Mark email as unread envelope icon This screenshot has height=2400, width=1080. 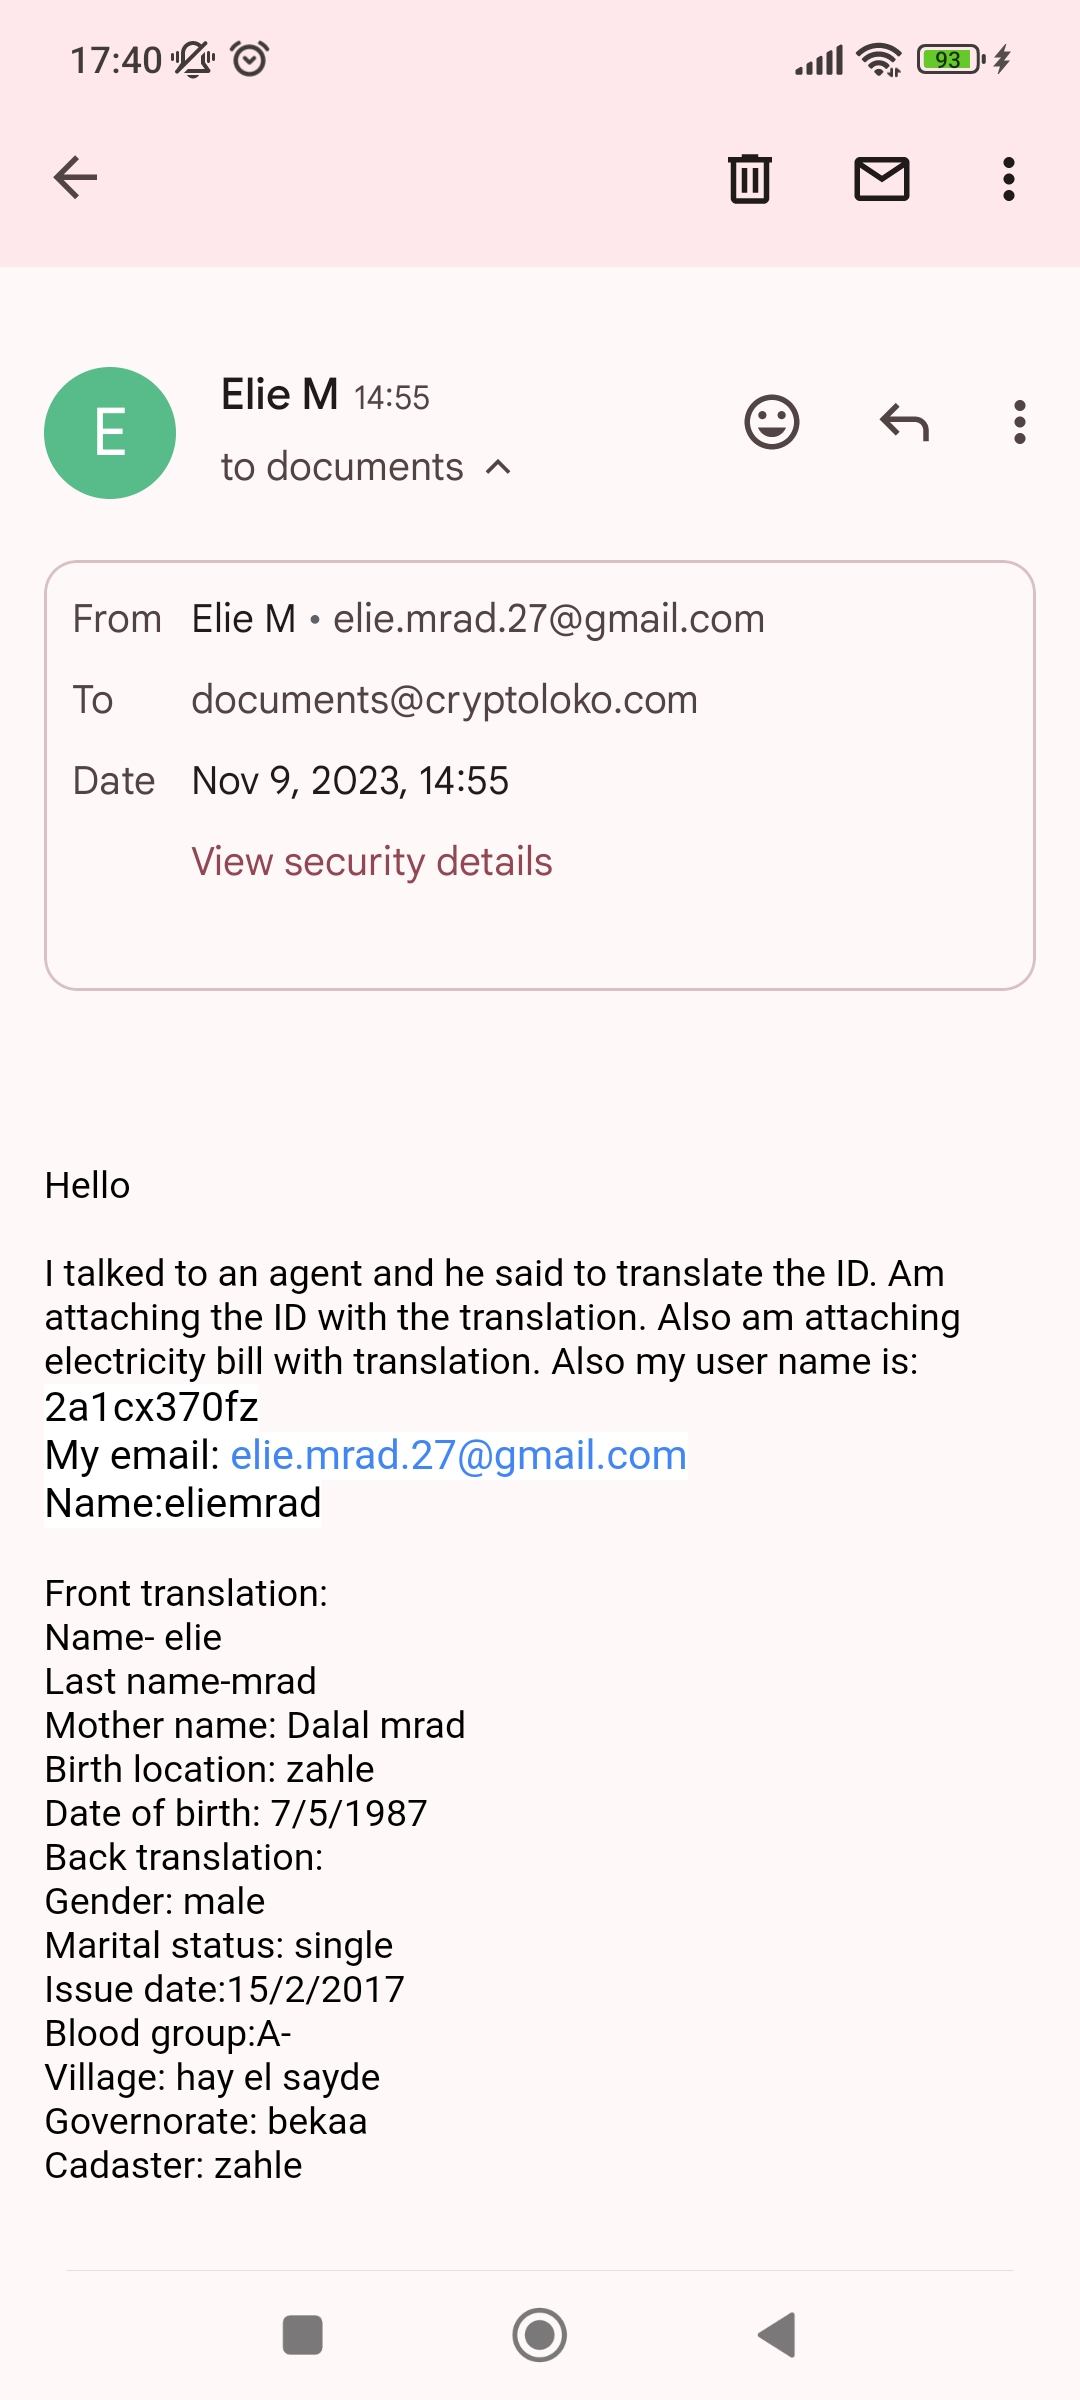point(881,179)
